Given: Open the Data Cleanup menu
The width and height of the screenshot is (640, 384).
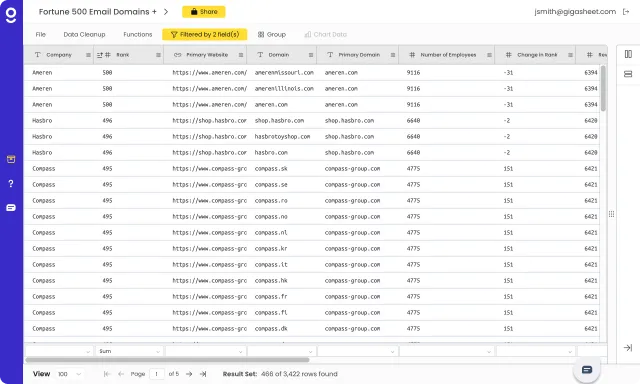Looking at the screenshot, I should [84, 34].
